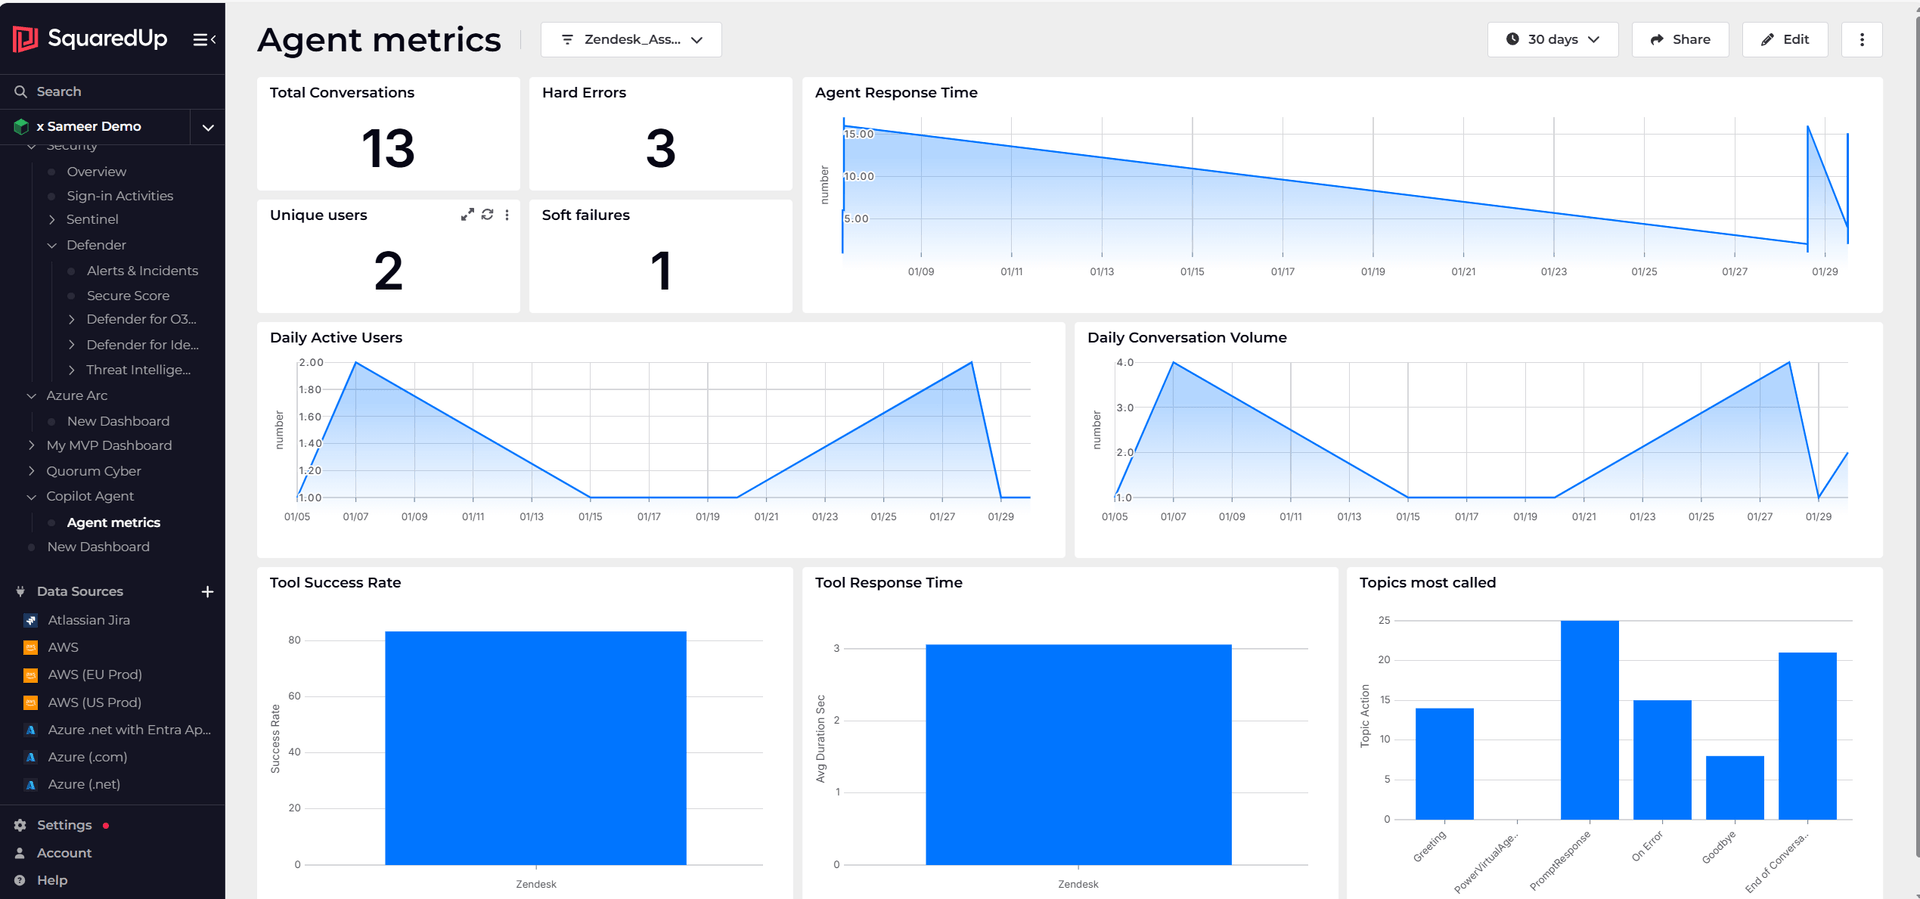Screen dimensions: 1920x899
Task: Open the Atlassian Jira data source
Action: (x=88, y=620)
